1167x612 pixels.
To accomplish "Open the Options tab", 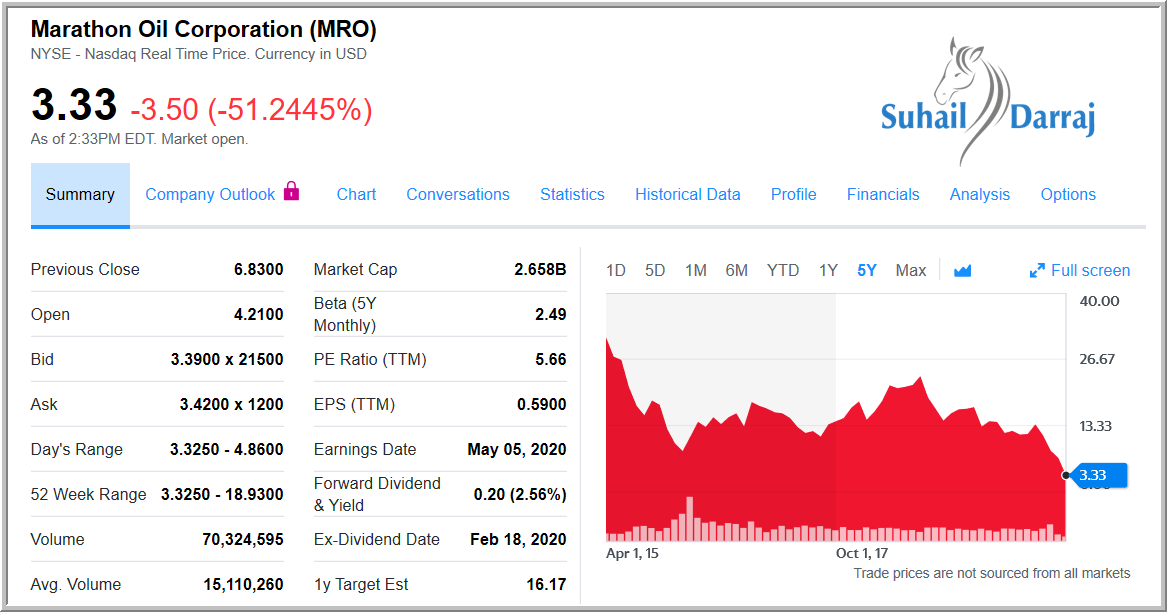I will pyautogui.click(x=1068, y=194).
